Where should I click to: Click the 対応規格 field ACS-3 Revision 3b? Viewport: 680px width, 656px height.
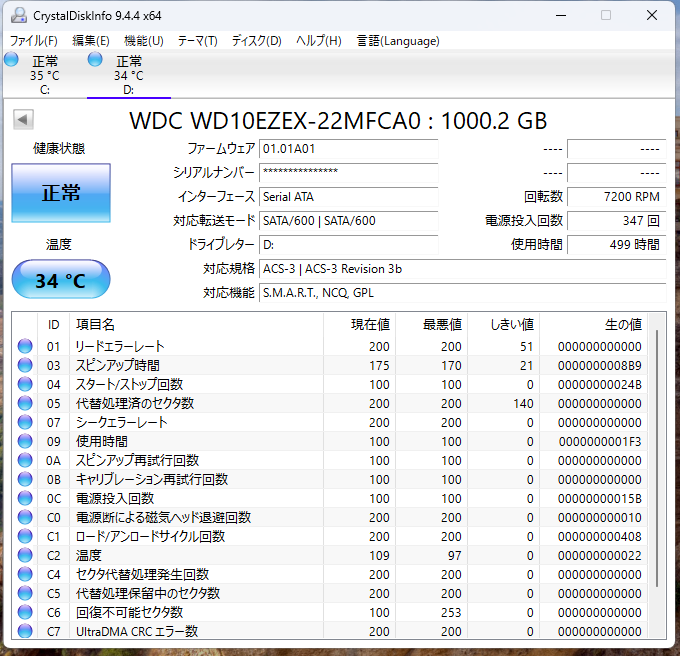click(462, 269)
